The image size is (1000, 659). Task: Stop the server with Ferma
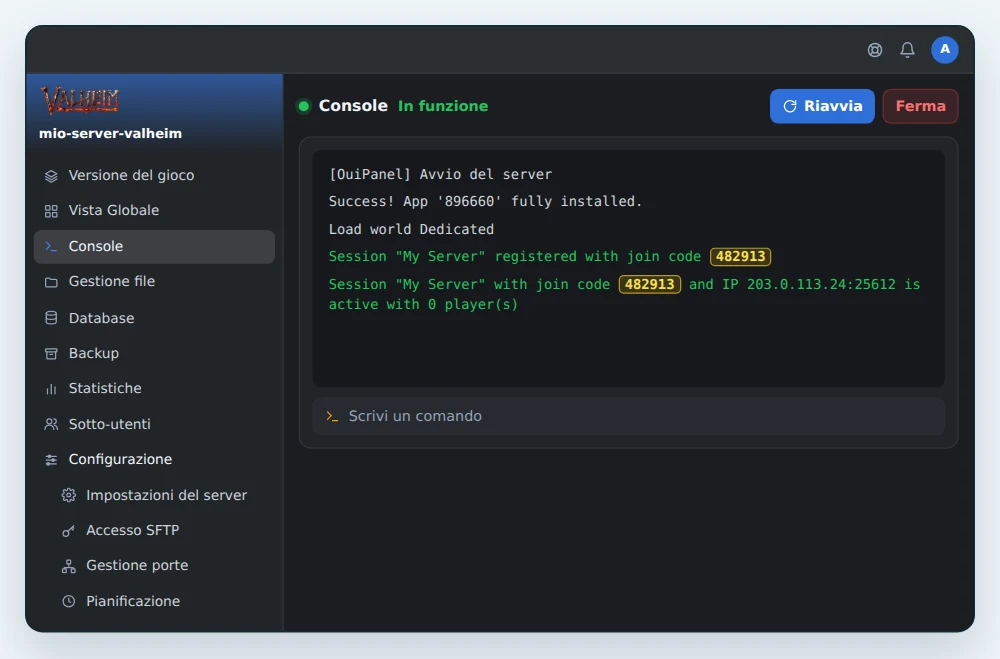(x=920, y=106)
